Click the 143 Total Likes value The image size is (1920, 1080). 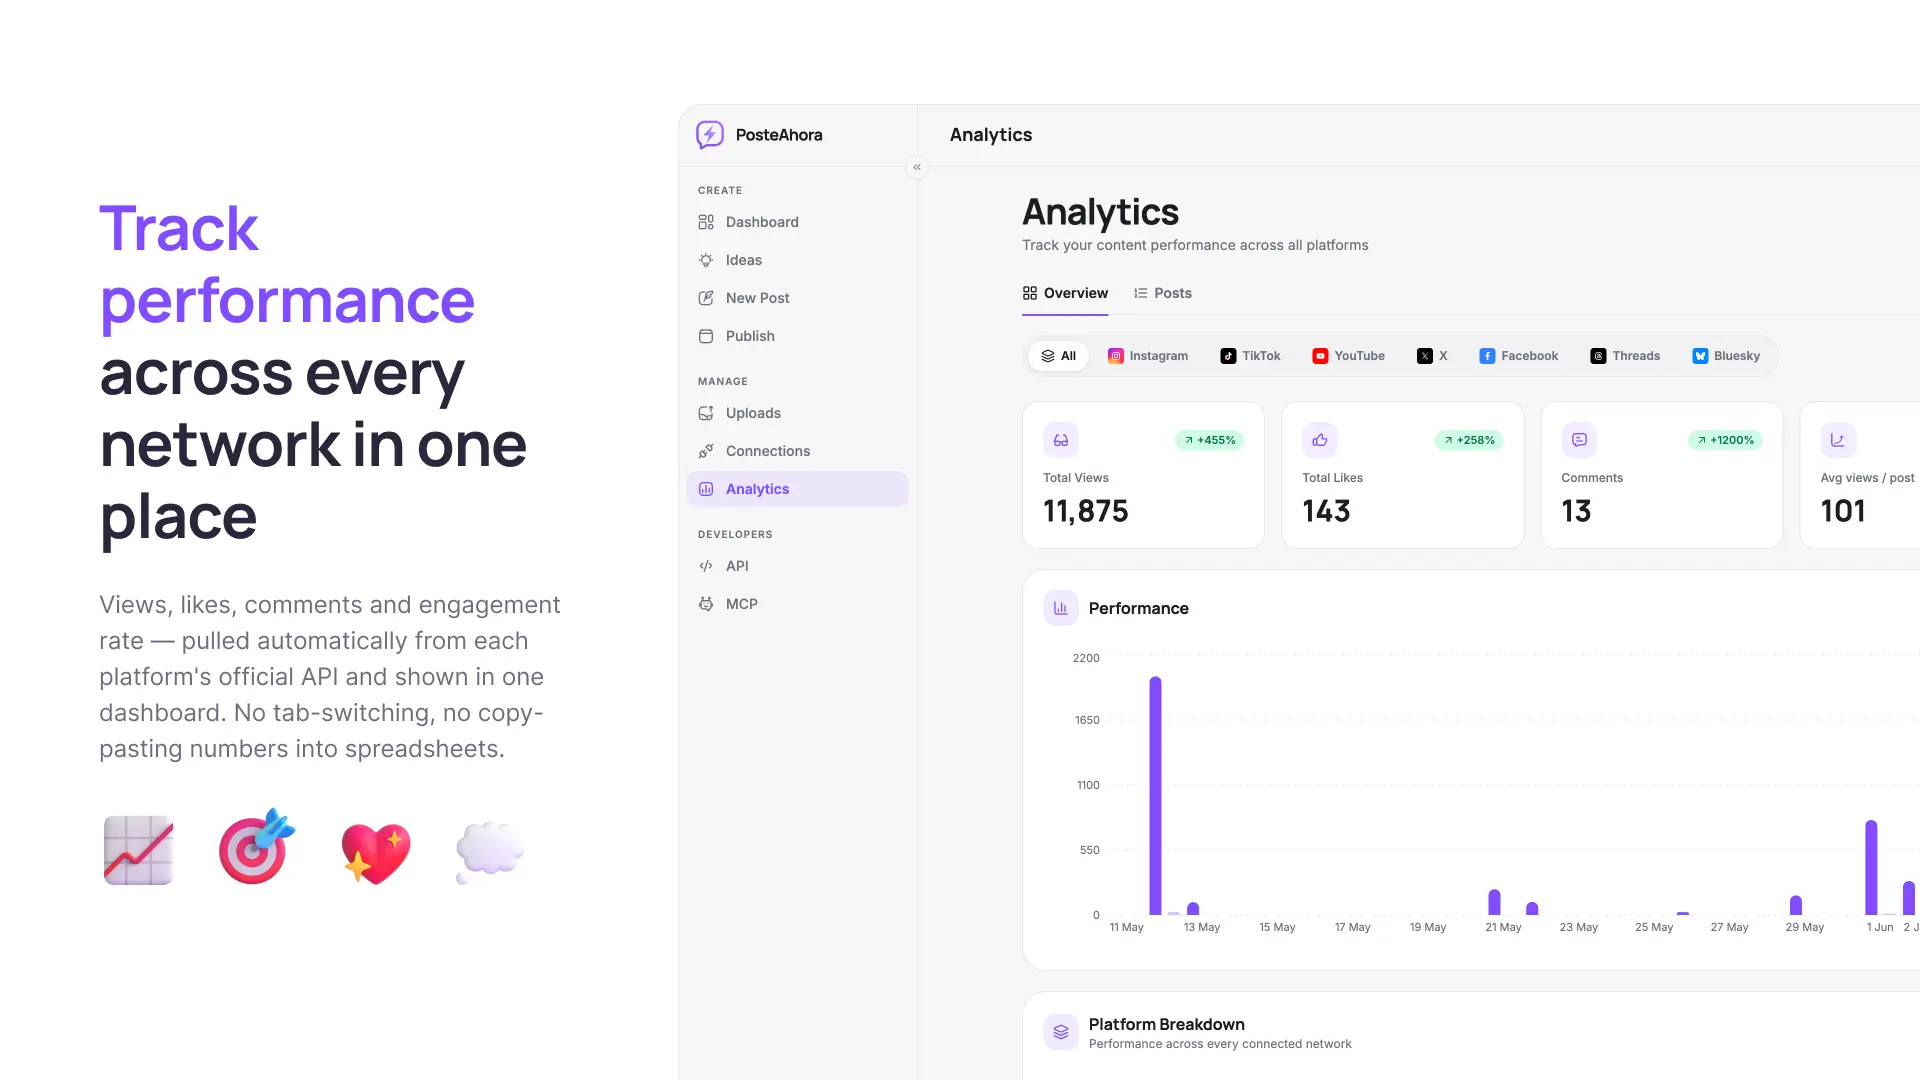1326,511
